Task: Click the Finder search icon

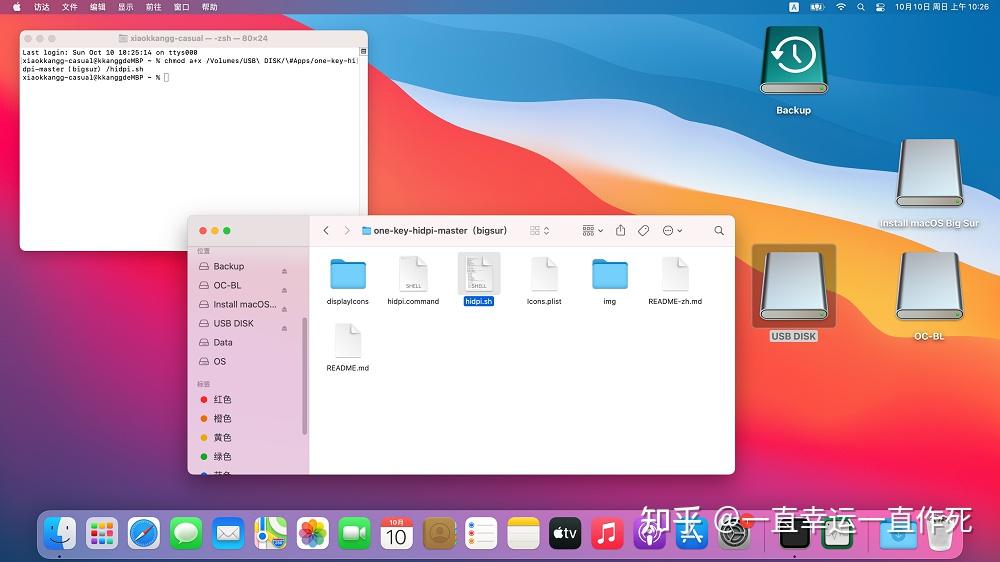Action: click(x=719, y=230)
